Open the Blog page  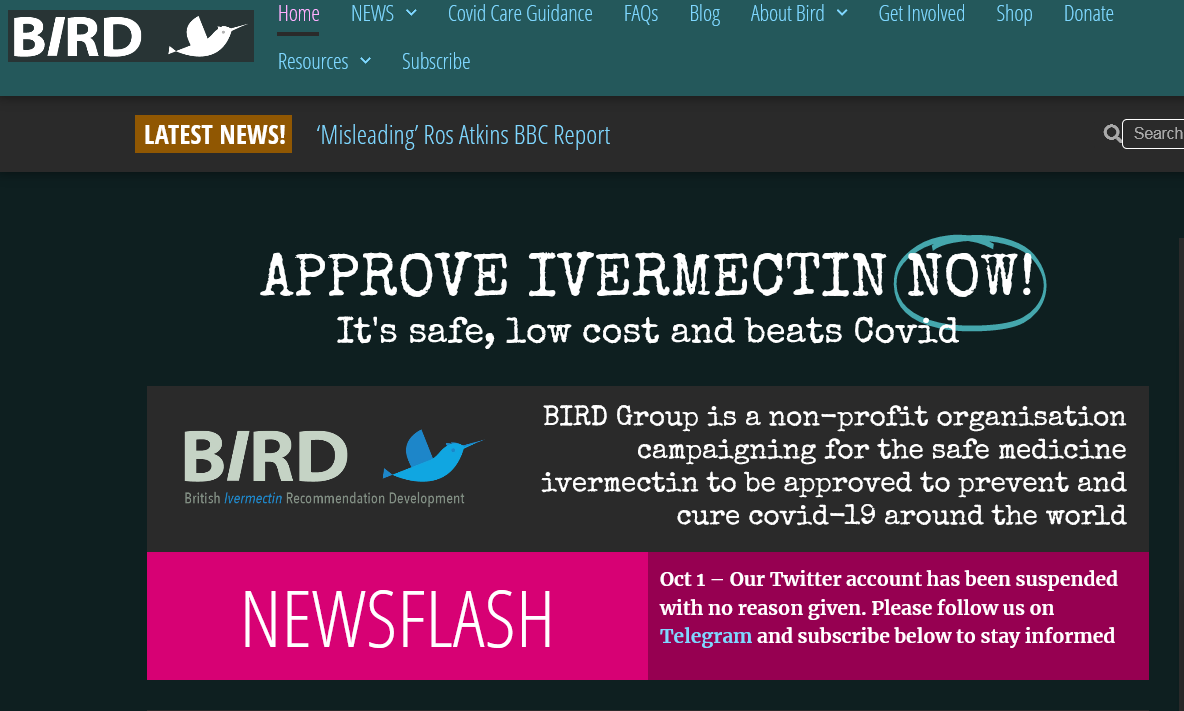705,14
